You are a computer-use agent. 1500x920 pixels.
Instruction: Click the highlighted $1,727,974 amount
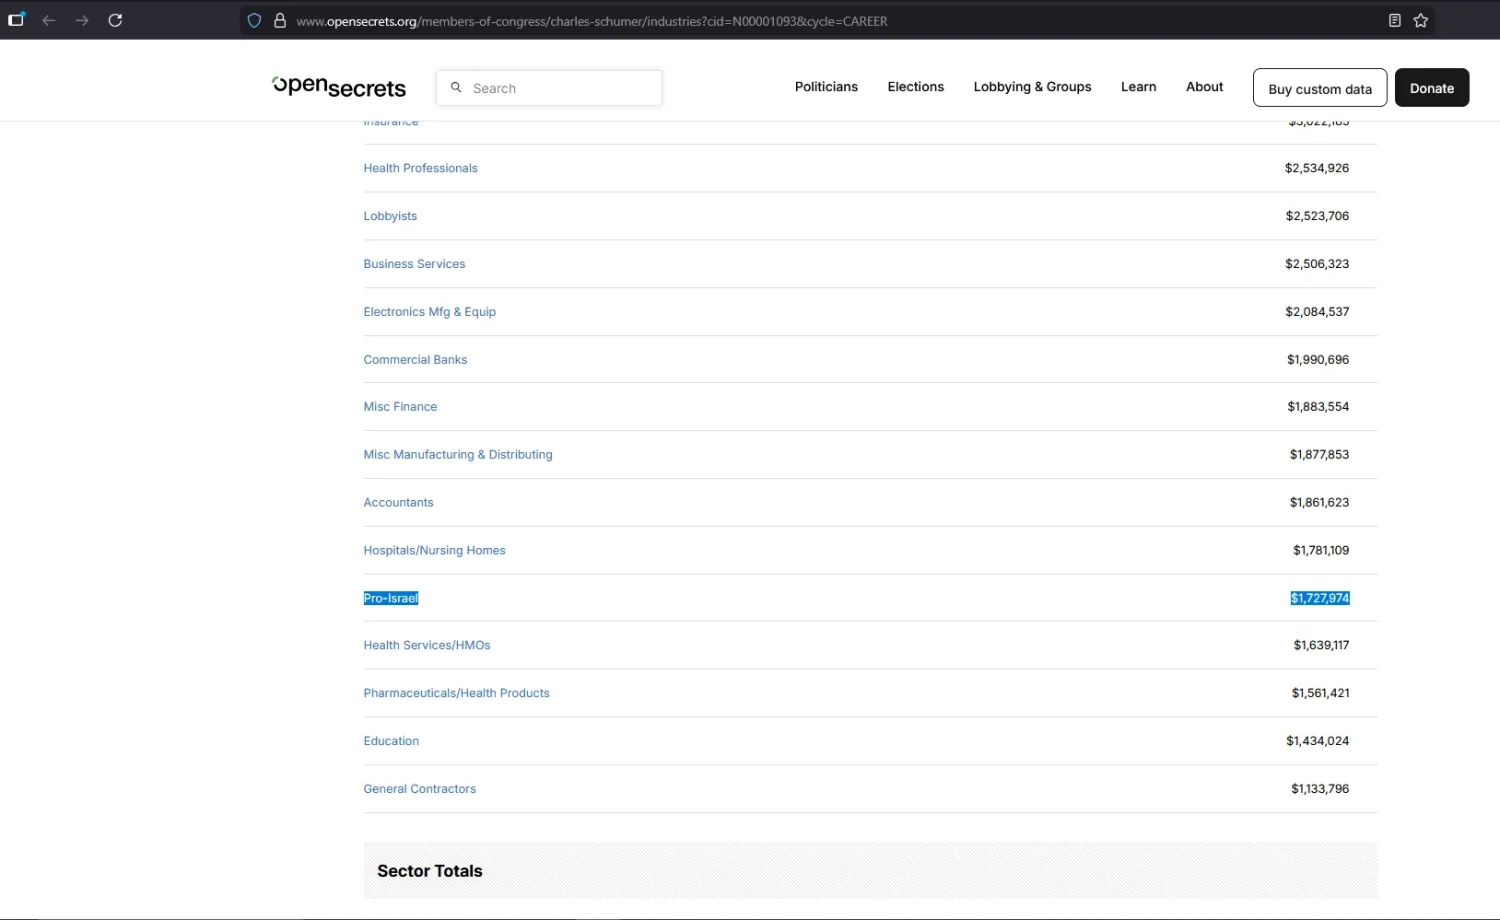tap(1320, 598)
